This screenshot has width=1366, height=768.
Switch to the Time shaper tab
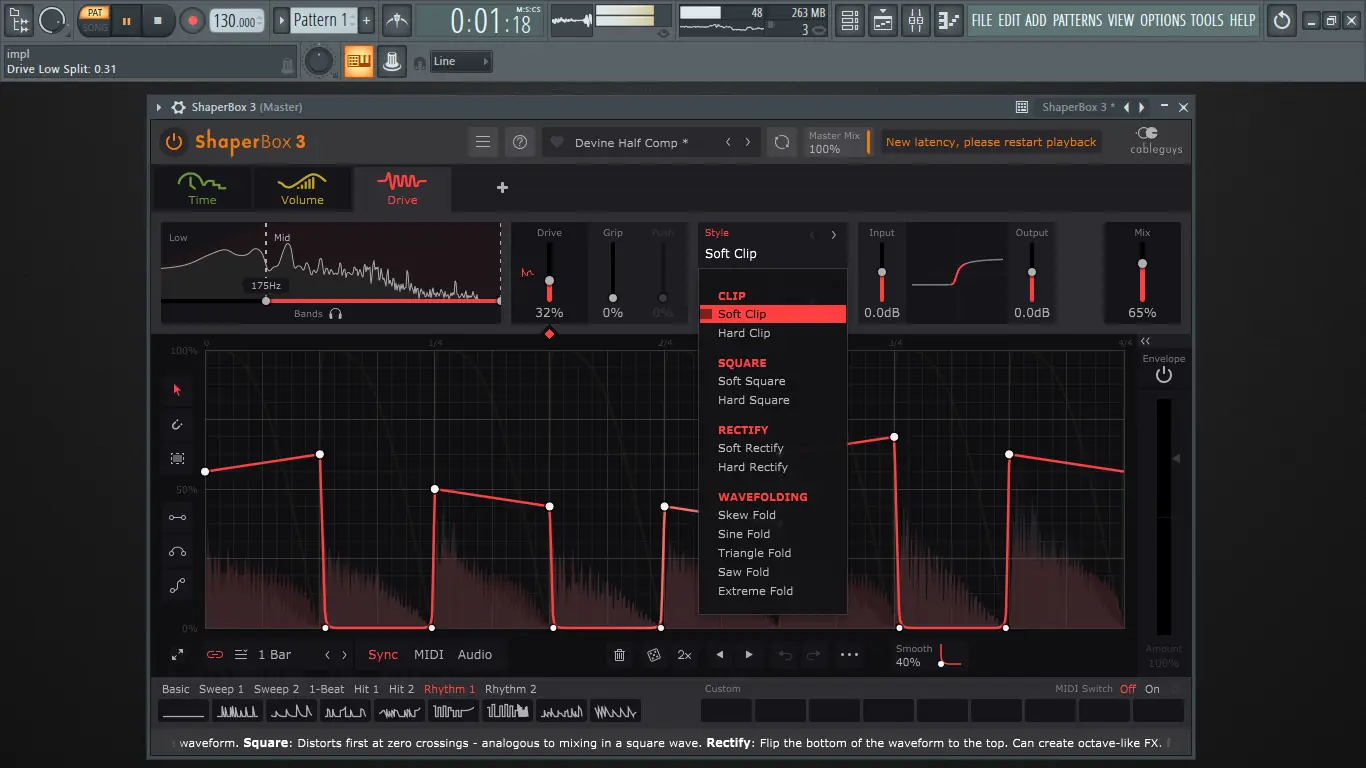point(202,188)
